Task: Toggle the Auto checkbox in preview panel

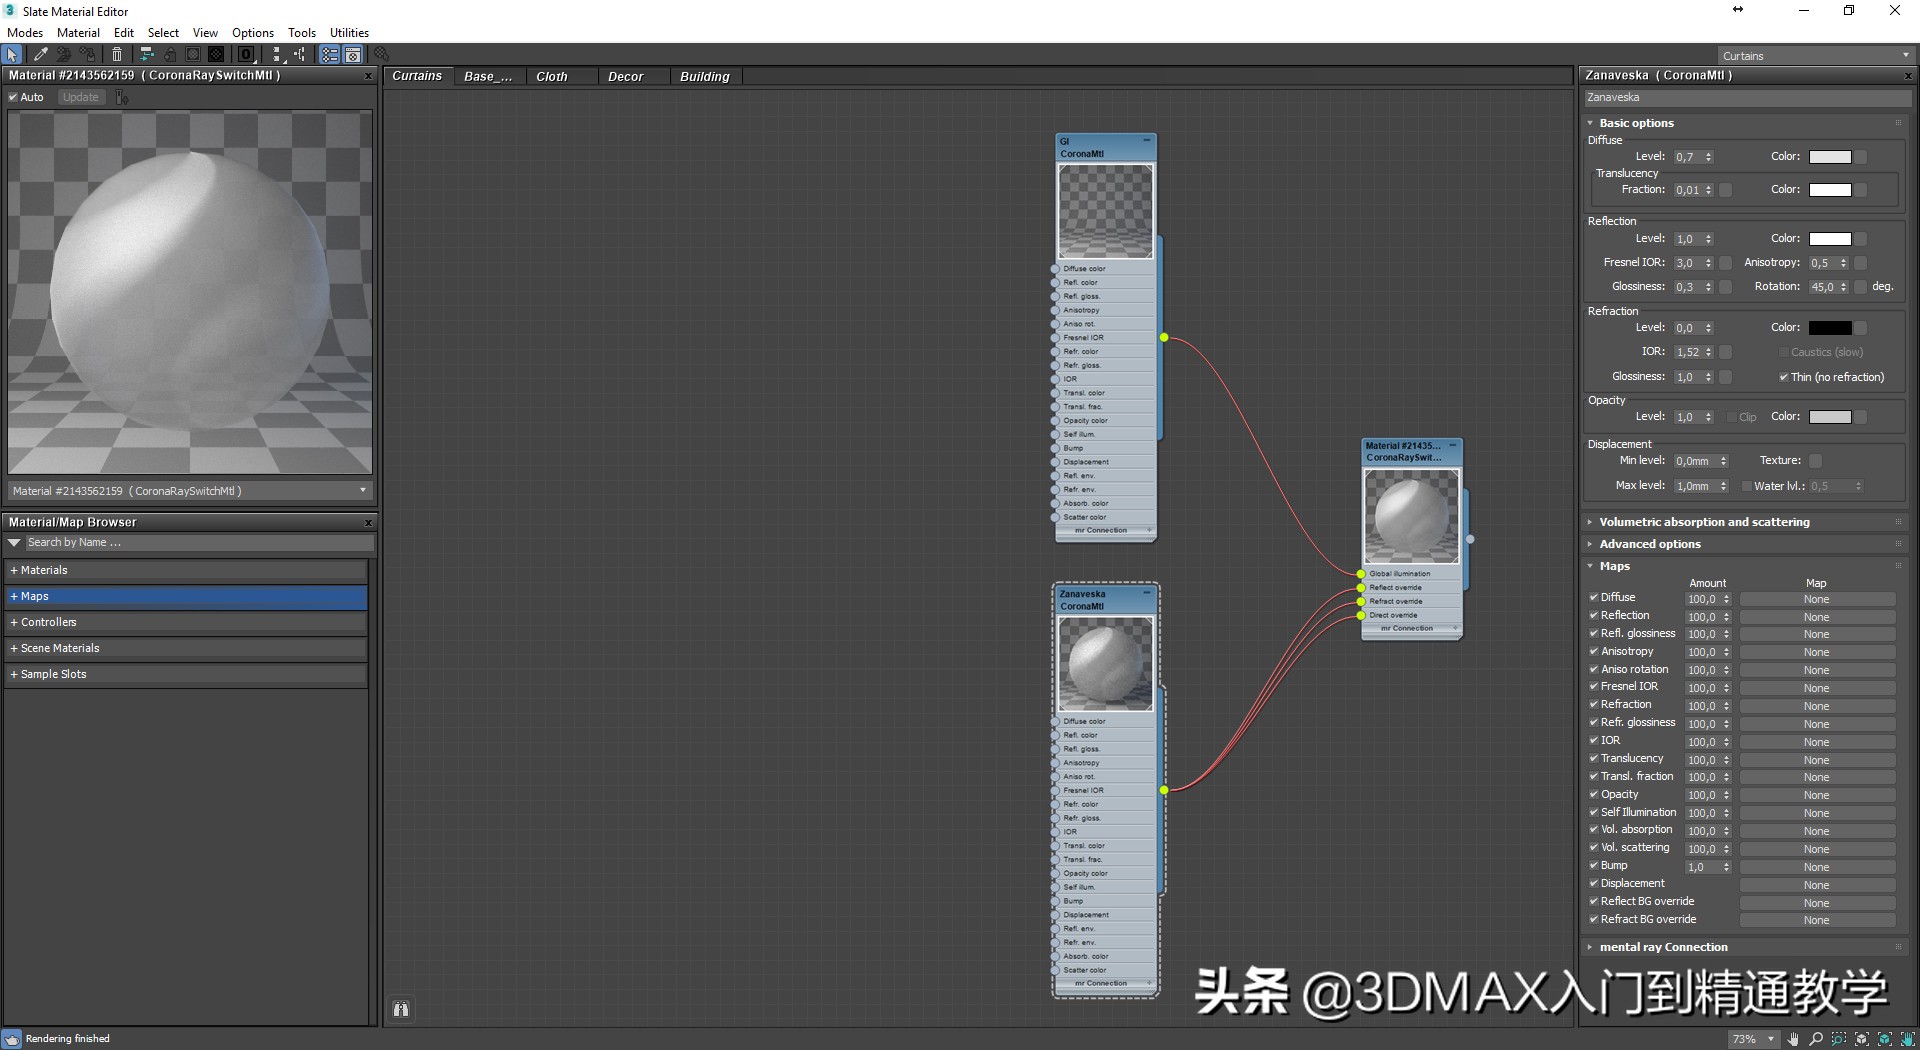Action: (x=12, y=97)
